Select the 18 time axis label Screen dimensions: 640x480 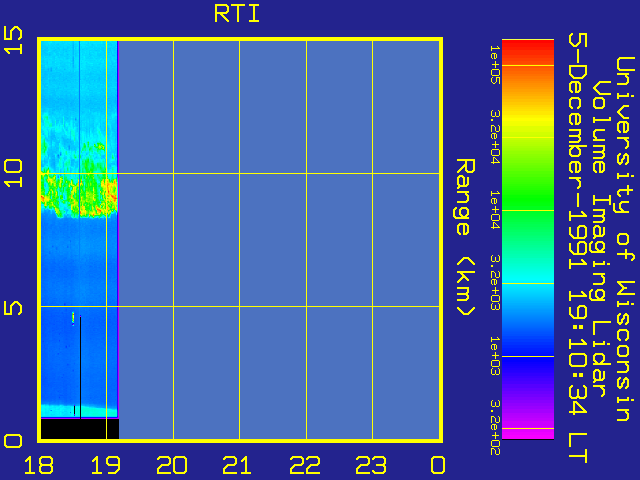pyautogui.click(x=39, y=465)
